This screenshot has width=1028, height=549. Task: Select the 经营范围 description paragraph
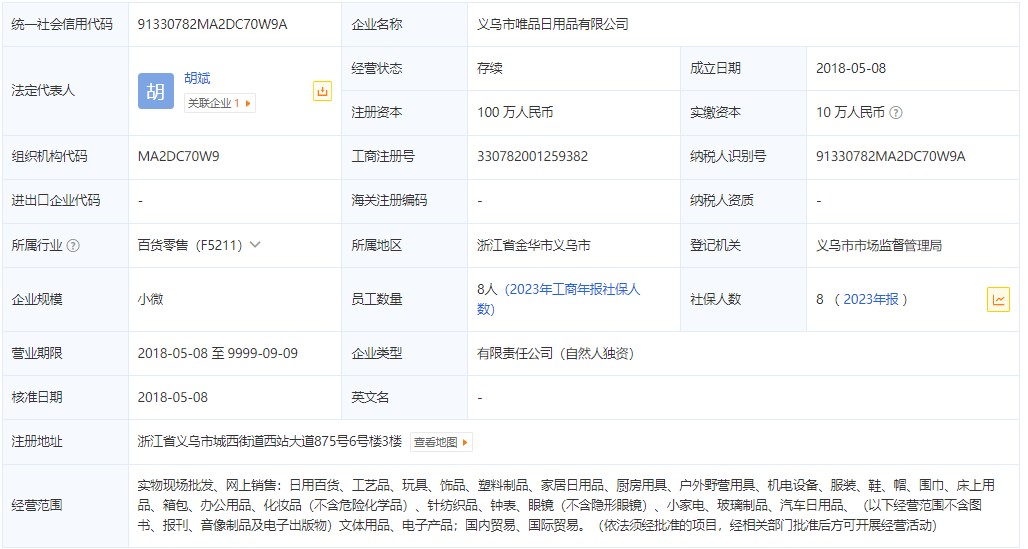click(x=566, y=505)
